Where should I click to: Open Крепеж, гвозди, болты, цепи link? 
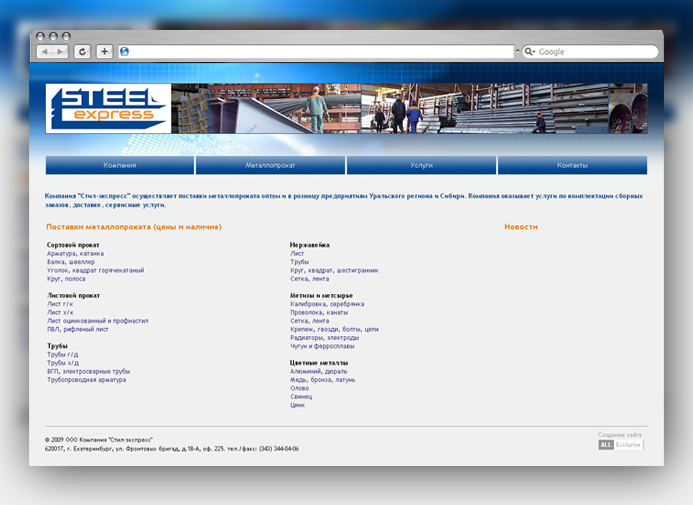335,329
